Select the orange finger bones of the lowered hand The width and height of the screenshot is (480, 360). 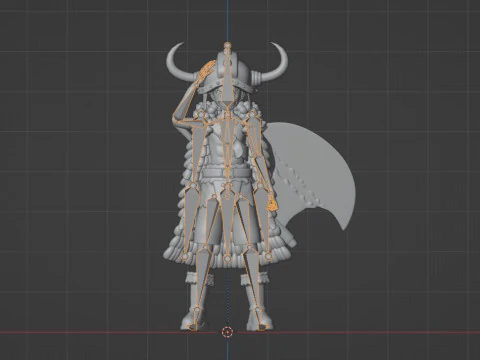click(272, 204)
